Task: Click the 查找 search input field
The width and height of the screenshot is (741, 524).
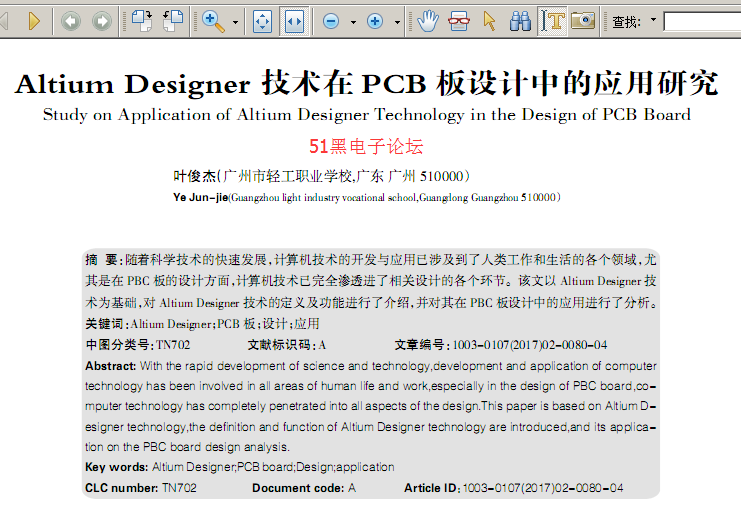Action: point(702,21)
